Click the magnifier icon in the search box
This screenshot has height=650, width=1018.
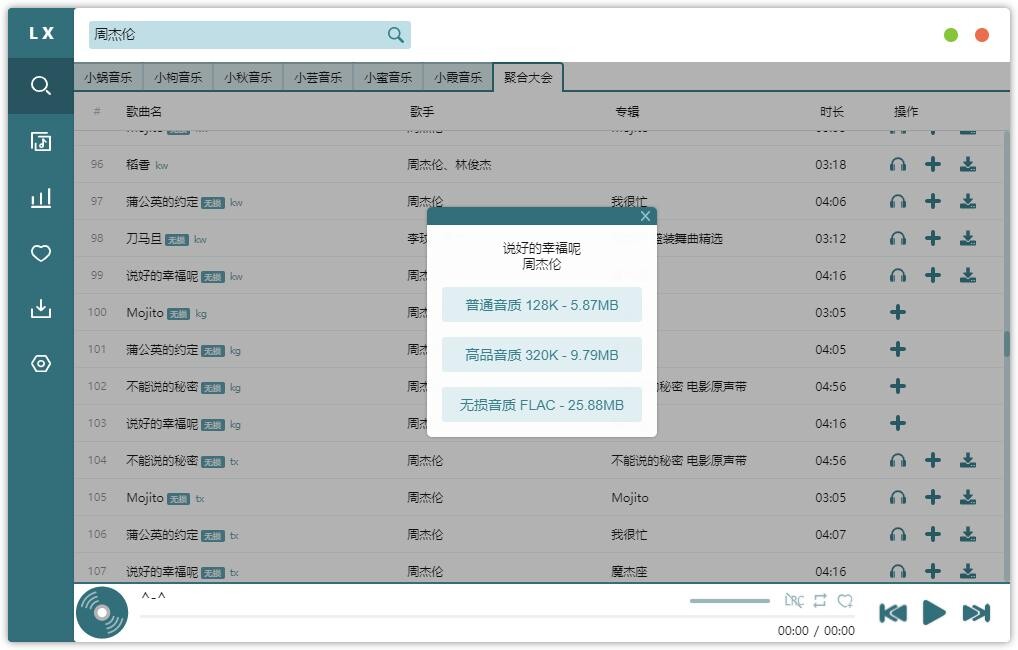coord(396,35)
